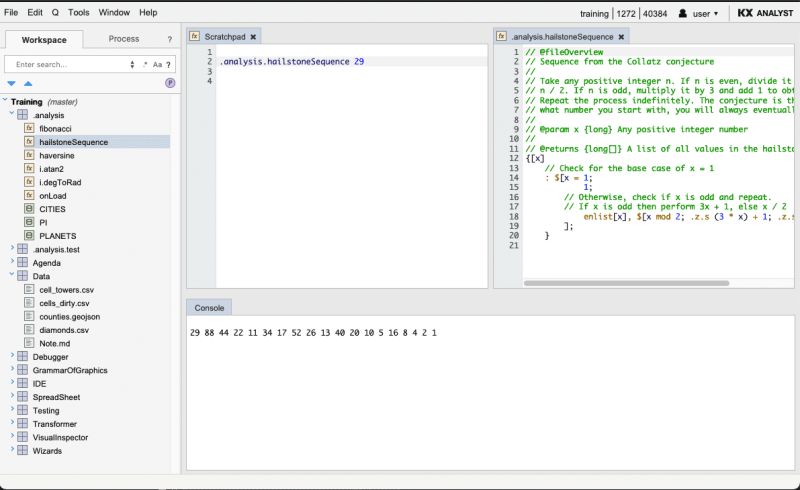Viewport: 800px width, 490px height.
Task: Click the user avatar icon
Action: pos(683,13)
